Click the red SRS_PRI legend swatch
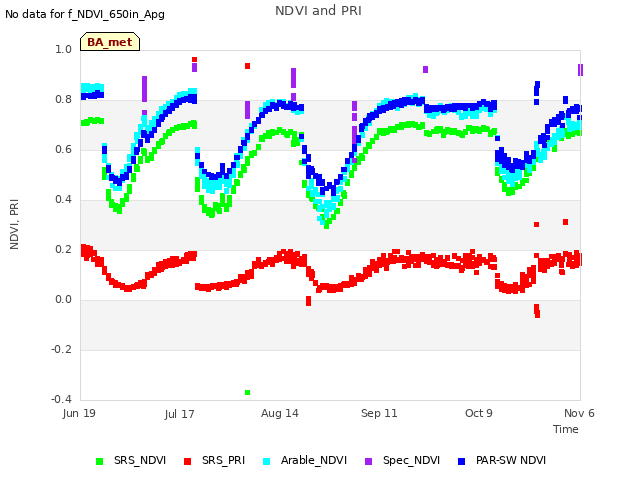This screenshot has height=480, width=640. (187, 461)
